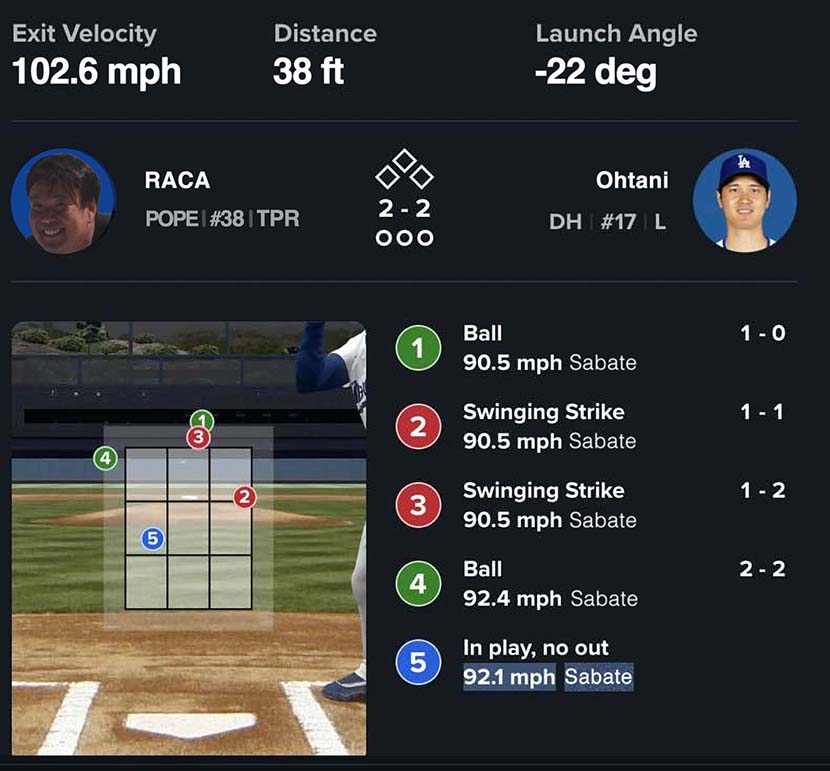Click blue pitch 5 circle in list

pyautogui.click(x=418, y=662)
